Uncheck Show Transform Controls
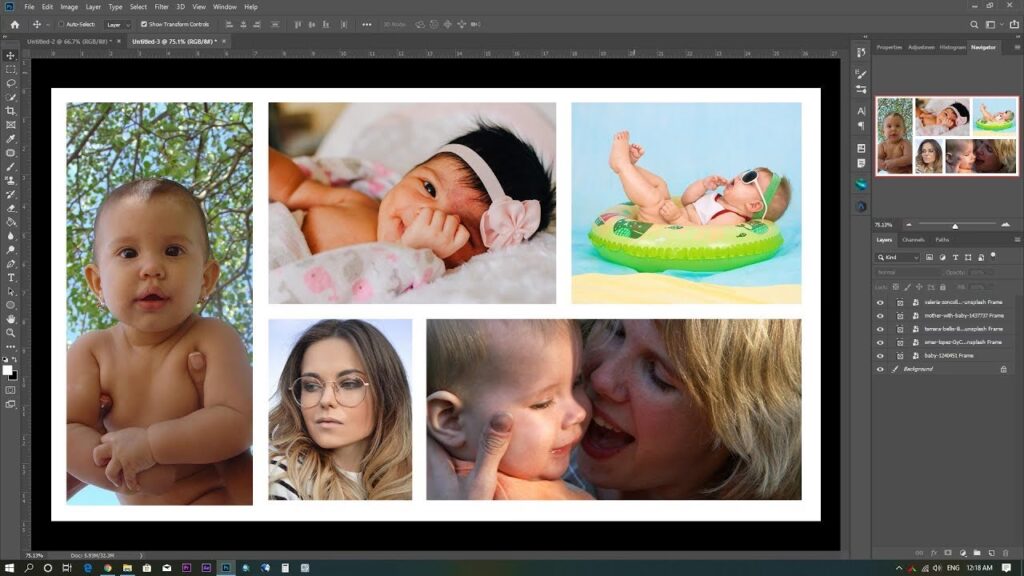Image resolution: width=1024 pixels, height=576 pixels. 144,24
